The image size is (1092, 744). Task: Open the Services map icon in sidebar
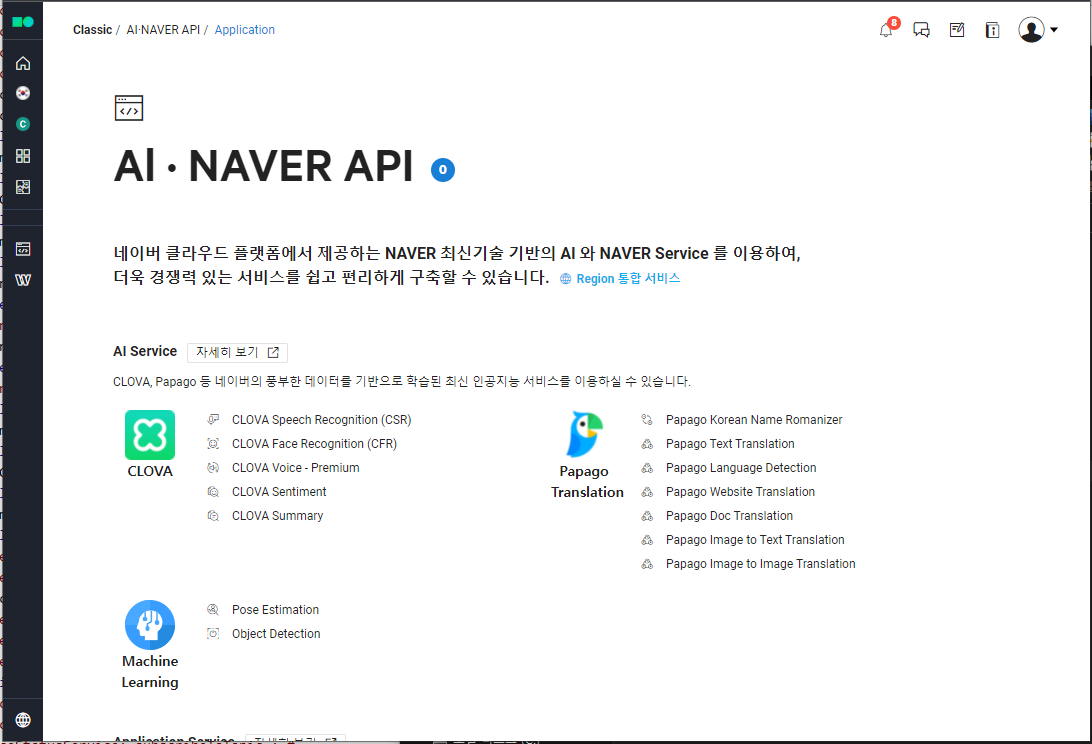(23, 187)
